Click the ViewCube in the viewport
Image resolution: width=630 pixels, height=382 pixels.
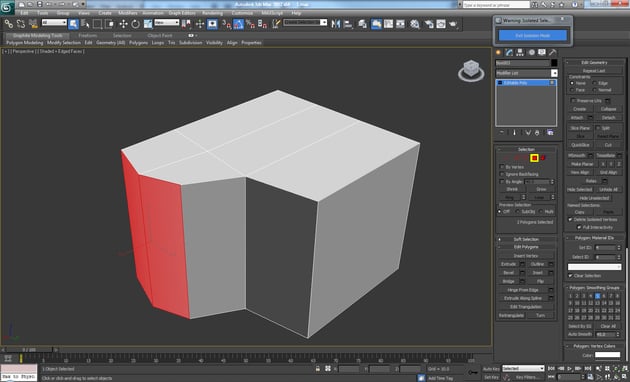471,70
